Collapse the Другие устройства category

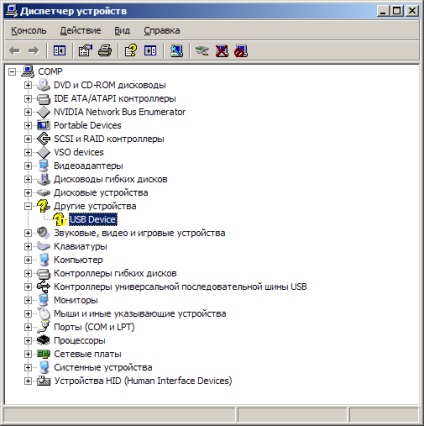tap(28, 206)
